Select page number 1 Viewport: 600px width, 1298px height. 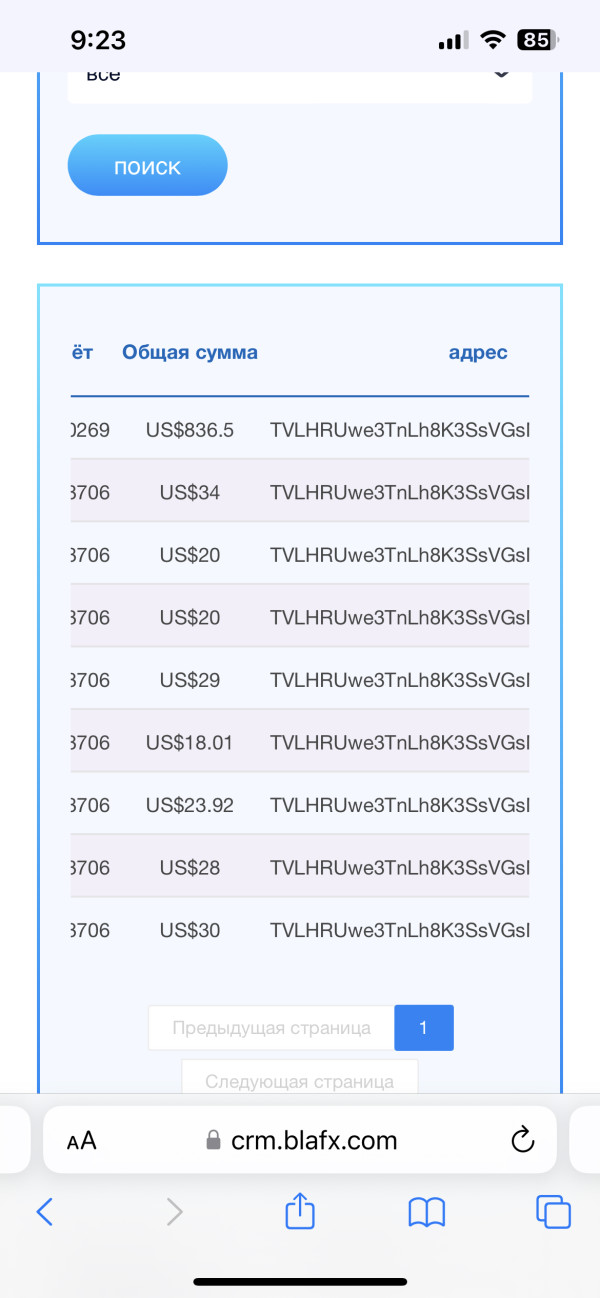[424, 1028]
